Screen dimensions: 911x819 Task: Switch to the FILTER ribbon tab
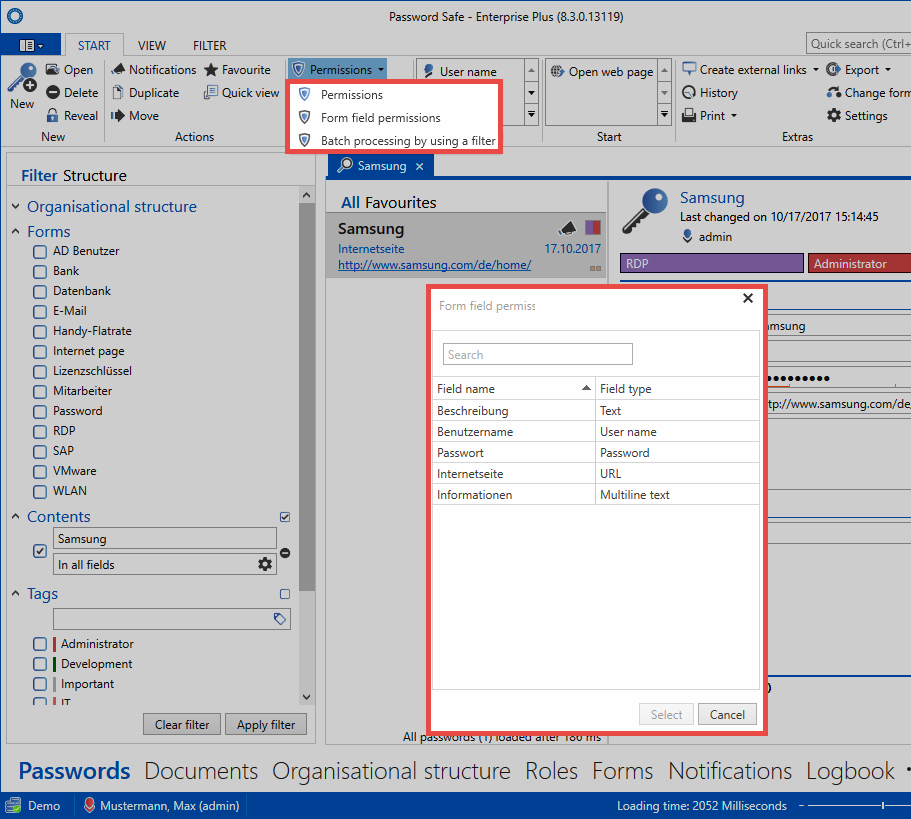(210, 45)
